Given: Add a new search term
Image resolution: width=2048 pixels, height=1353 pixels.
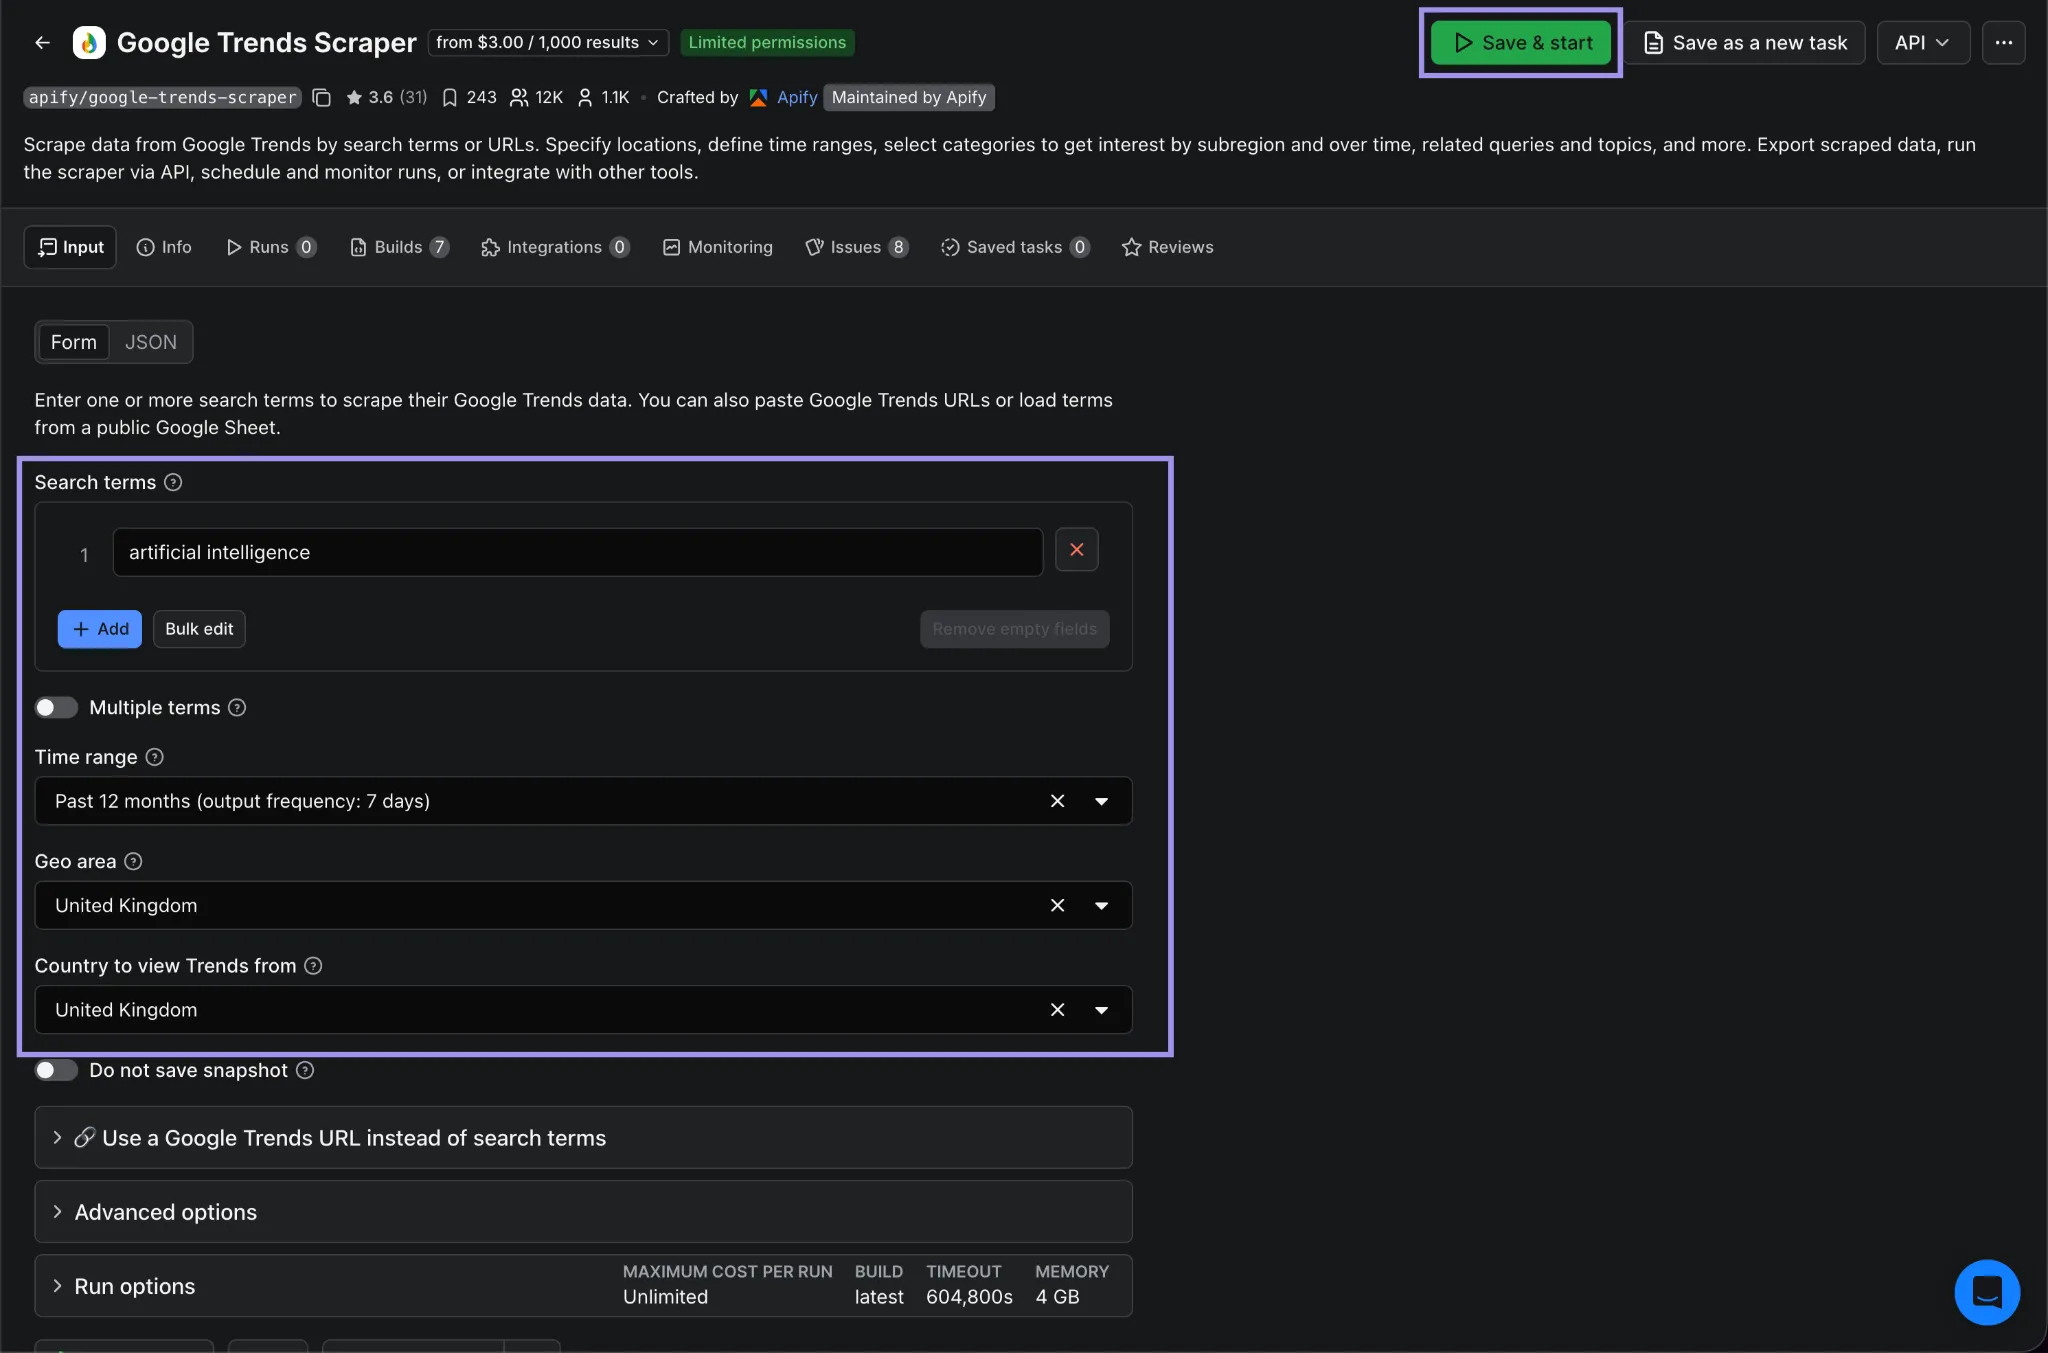Looking at the screenshot, I should (100, 629).
